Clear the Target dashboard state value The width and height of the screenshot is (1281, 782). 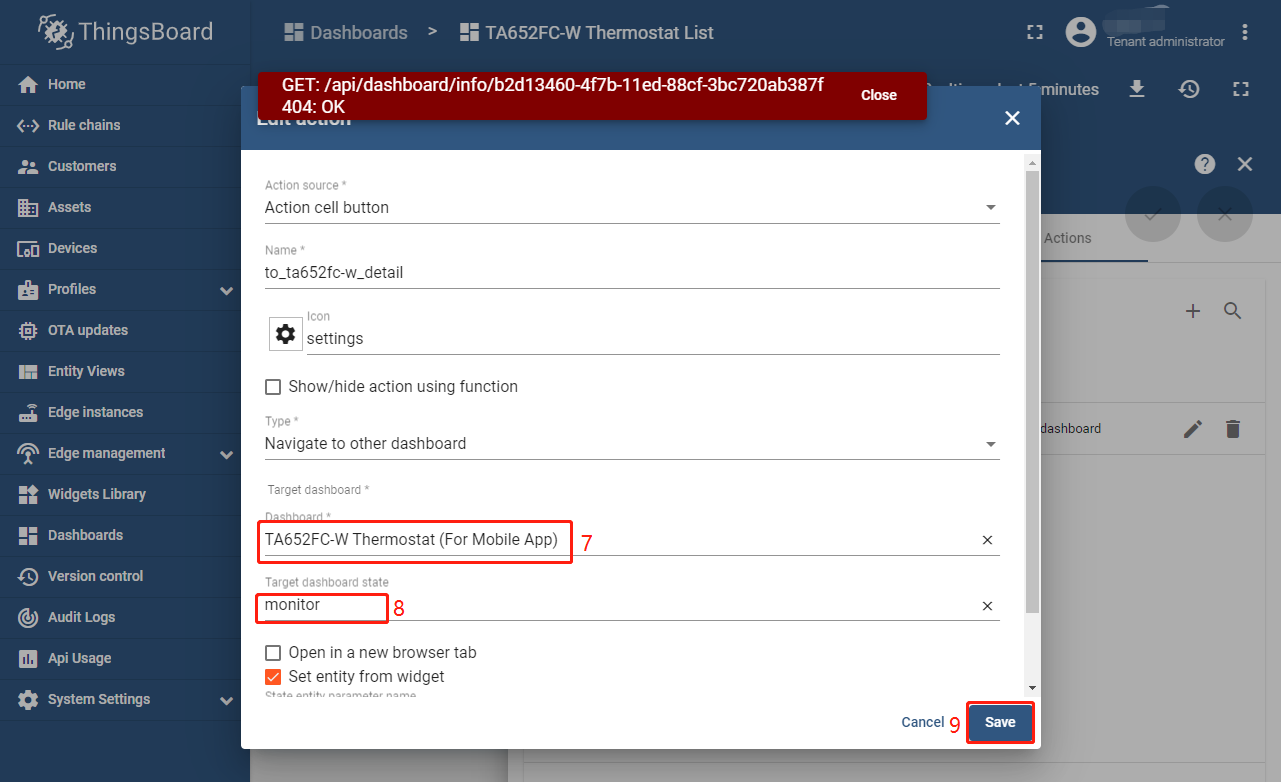987,606
